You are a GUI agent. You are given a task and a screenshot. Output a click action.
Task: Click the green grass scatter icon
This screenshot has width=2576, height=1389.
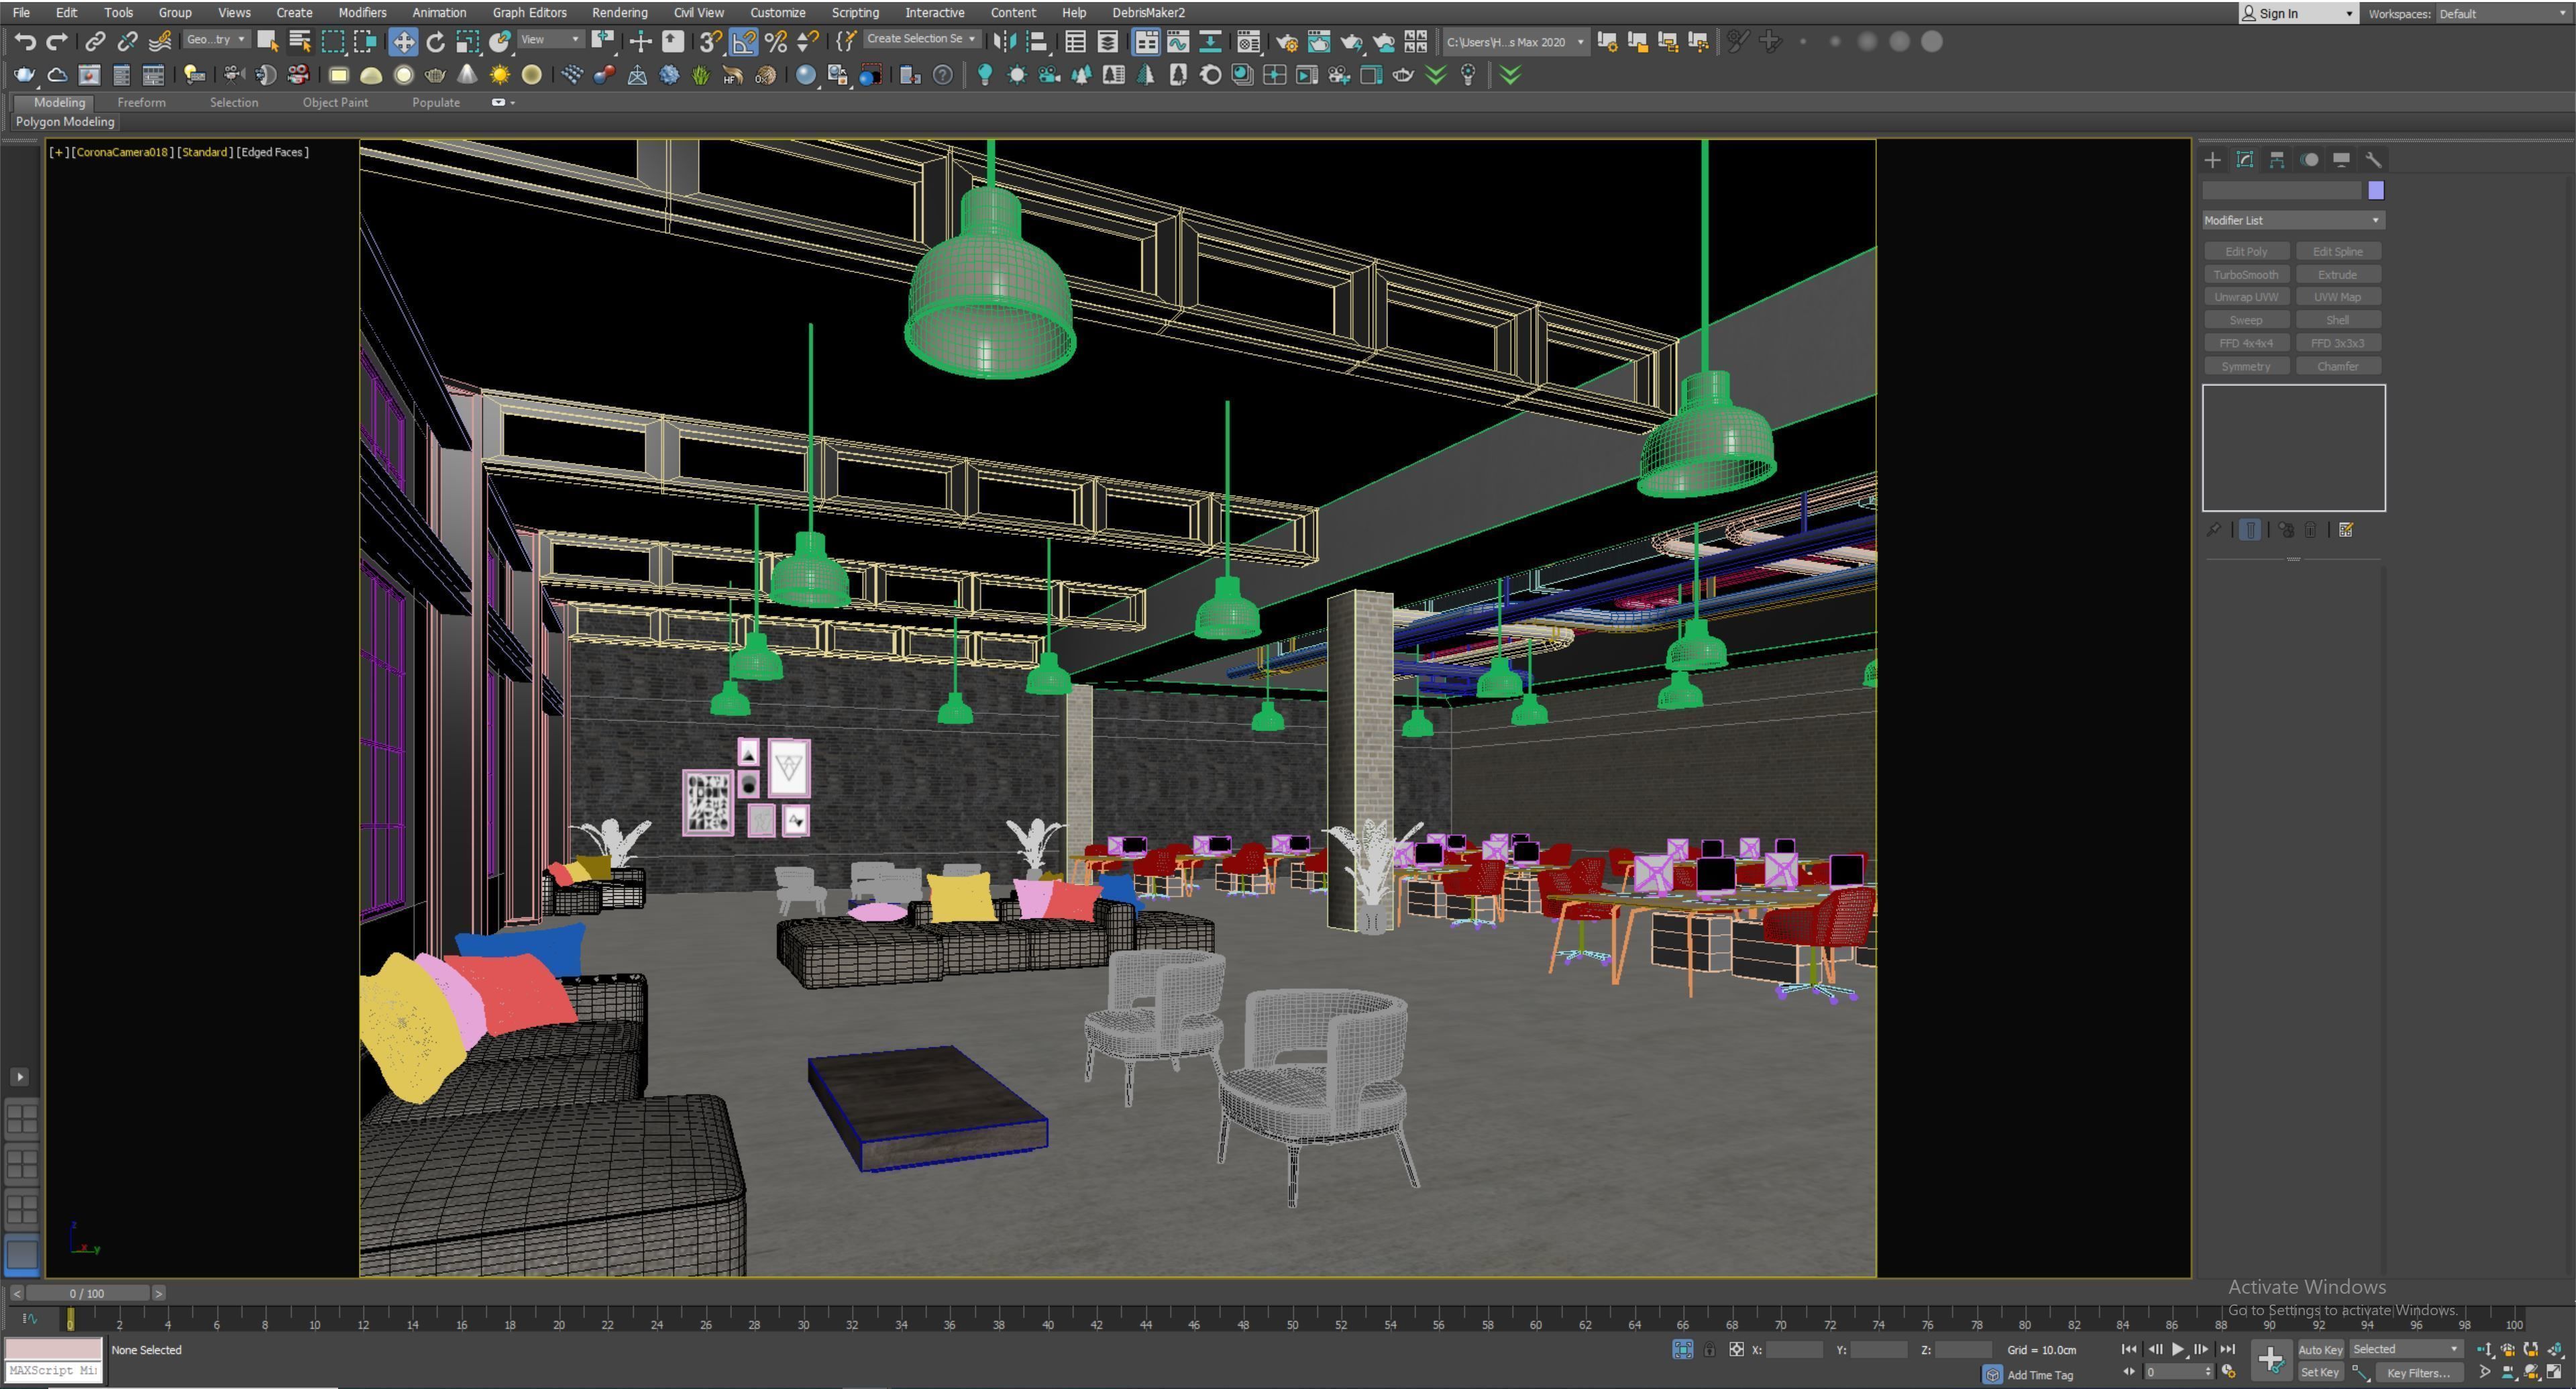[701, 75]
